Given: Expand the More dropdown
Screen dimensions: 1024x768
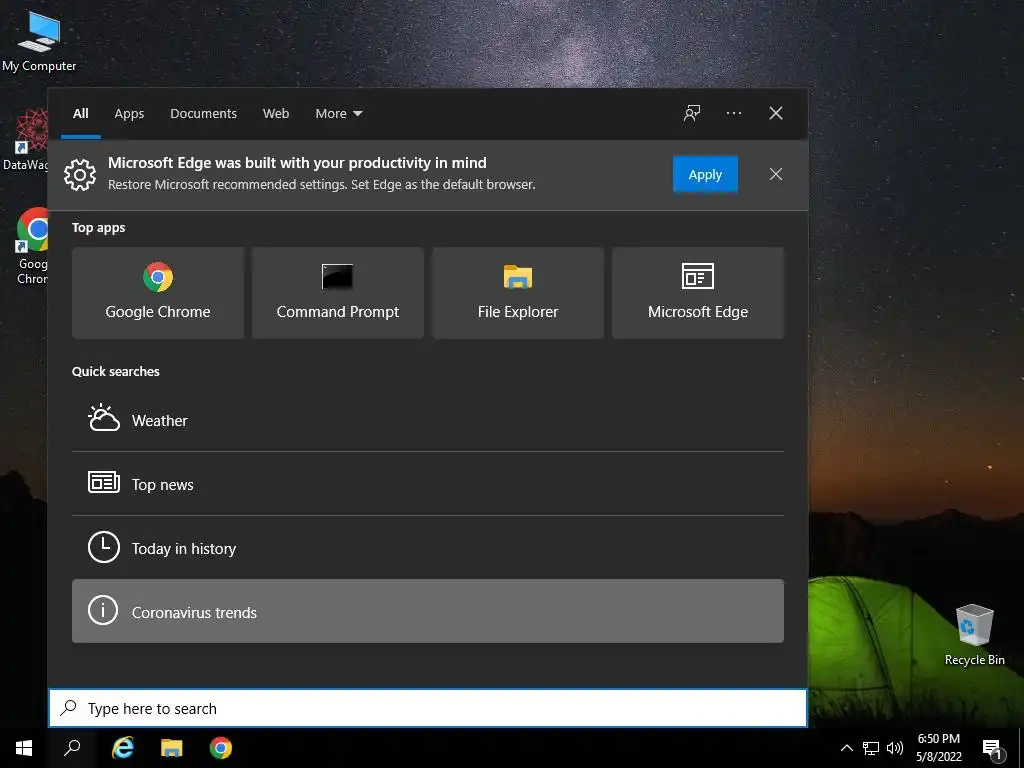Looking at the screenshot, I should click(338, 114).
